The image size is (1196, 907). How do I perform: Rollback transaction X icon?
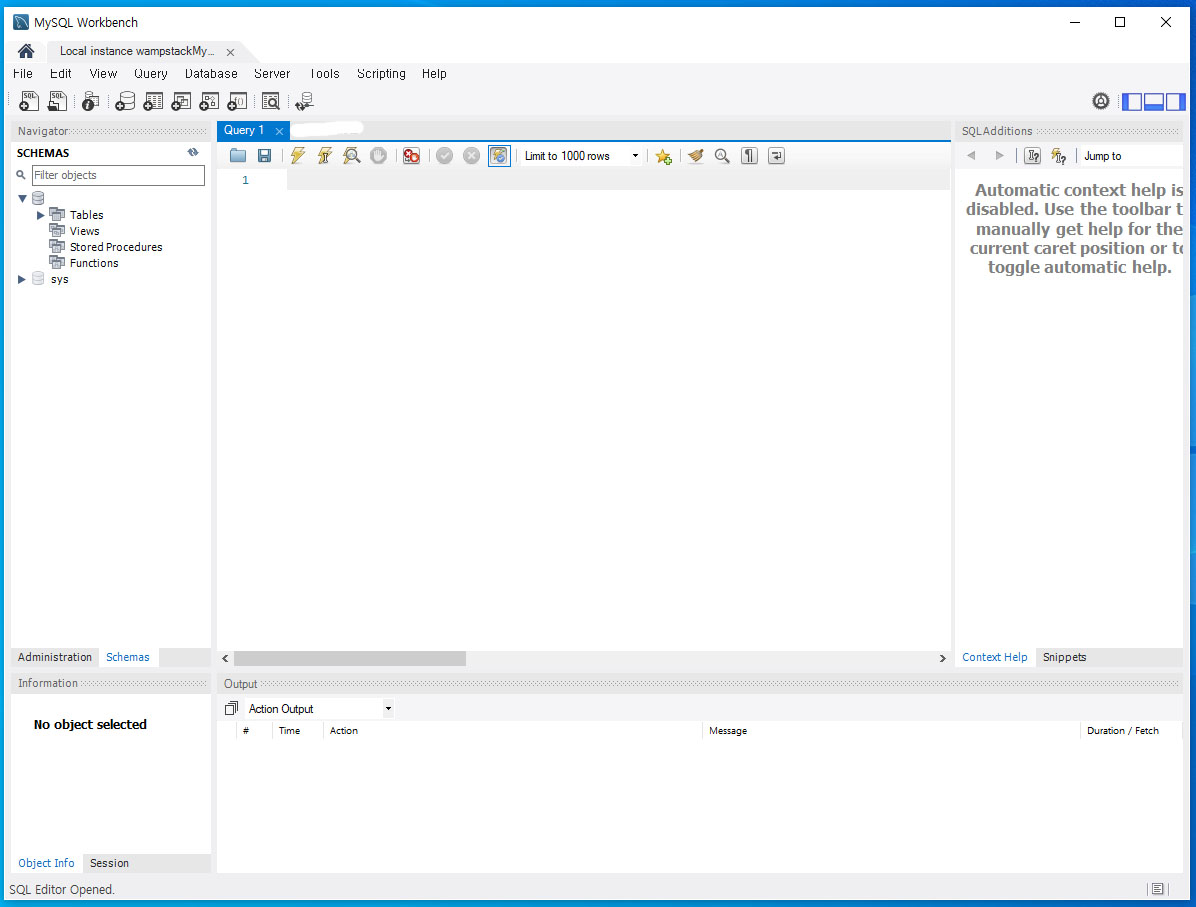[x=471, y=156]
